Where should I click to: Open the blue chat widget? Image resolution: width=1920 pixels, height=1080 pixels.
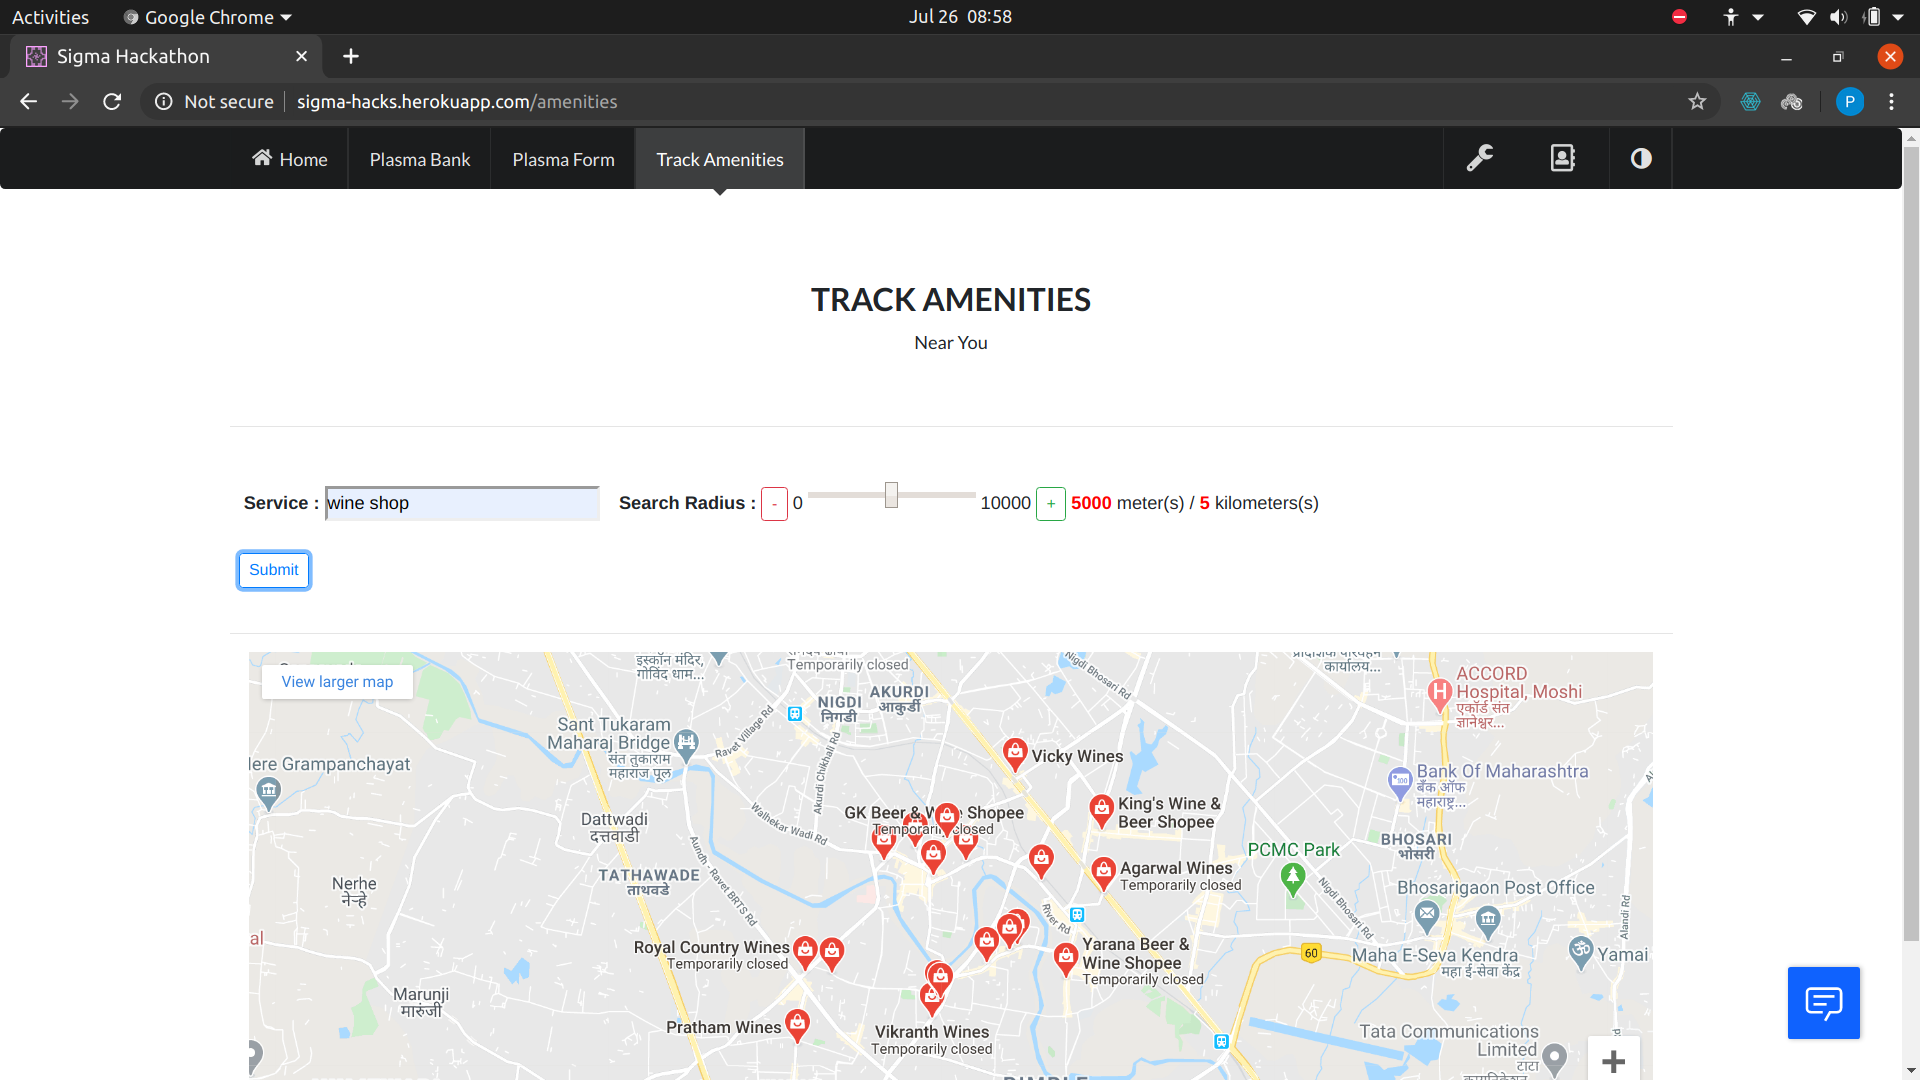1823,1002
